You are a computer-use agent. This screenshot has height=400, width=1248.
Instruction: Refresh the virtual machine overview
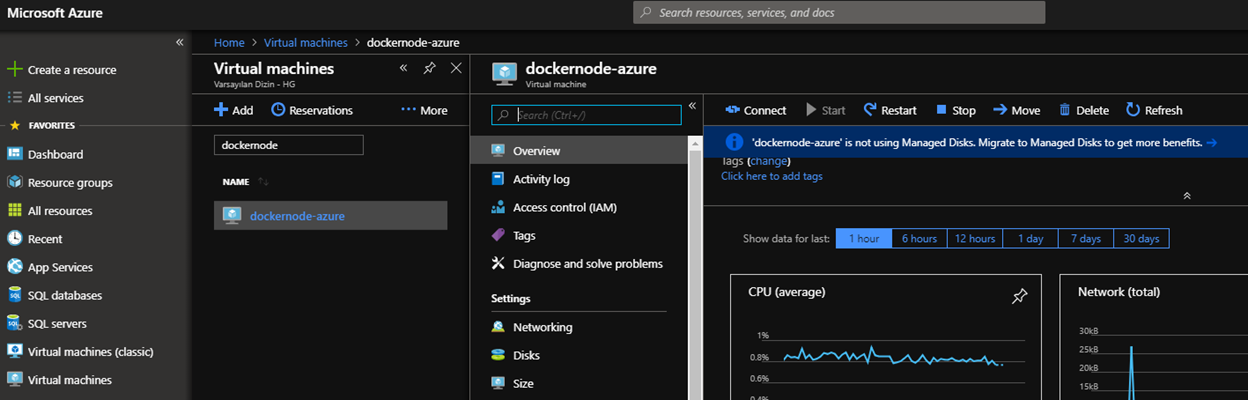[x=1154, y=110]
